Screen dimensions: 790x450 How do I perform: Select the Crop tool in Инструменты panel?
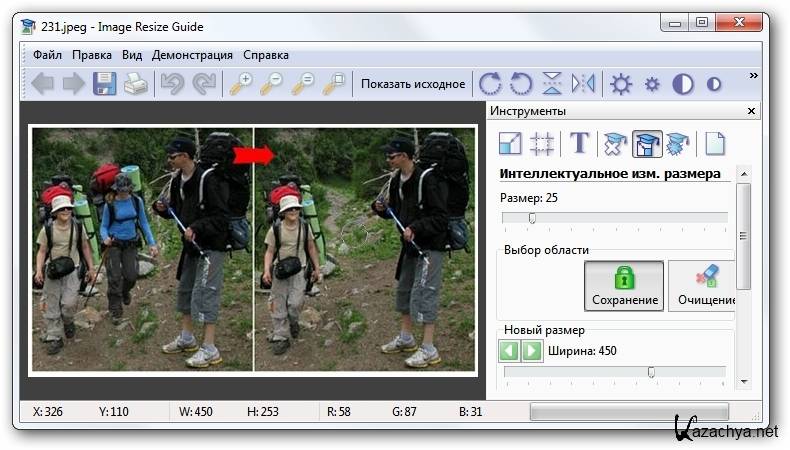coord(542,144)
